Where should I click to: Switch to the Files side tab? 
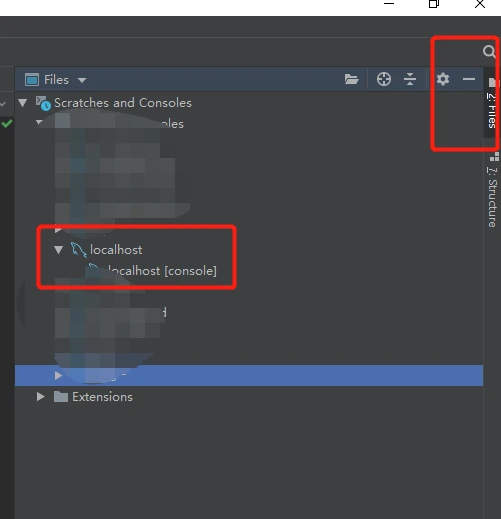pyautogui.click(x=492, y=103)
